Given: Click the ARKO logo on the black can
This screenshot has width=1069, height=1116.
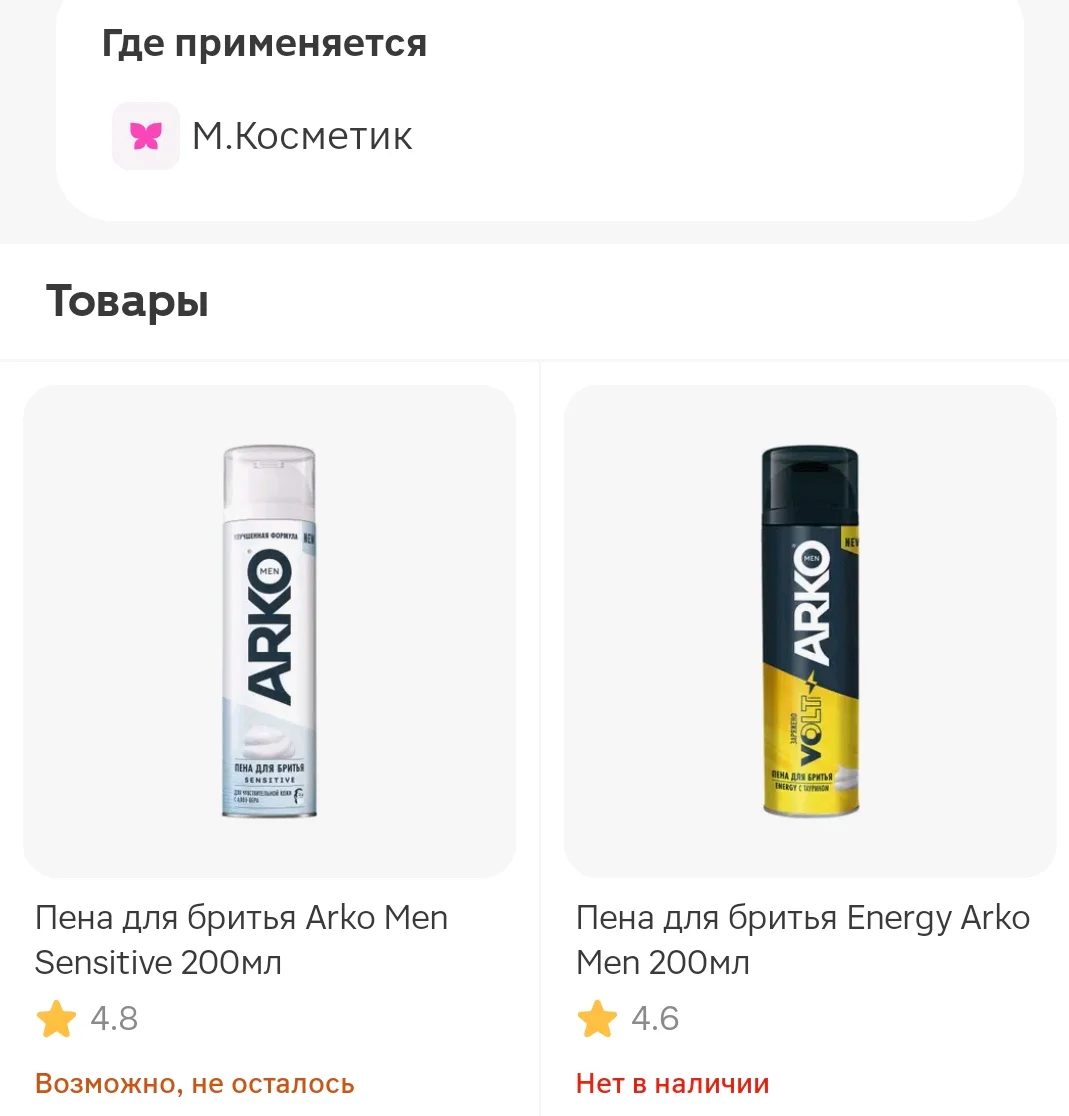Looking at the screenshot, I should [812, 601].
